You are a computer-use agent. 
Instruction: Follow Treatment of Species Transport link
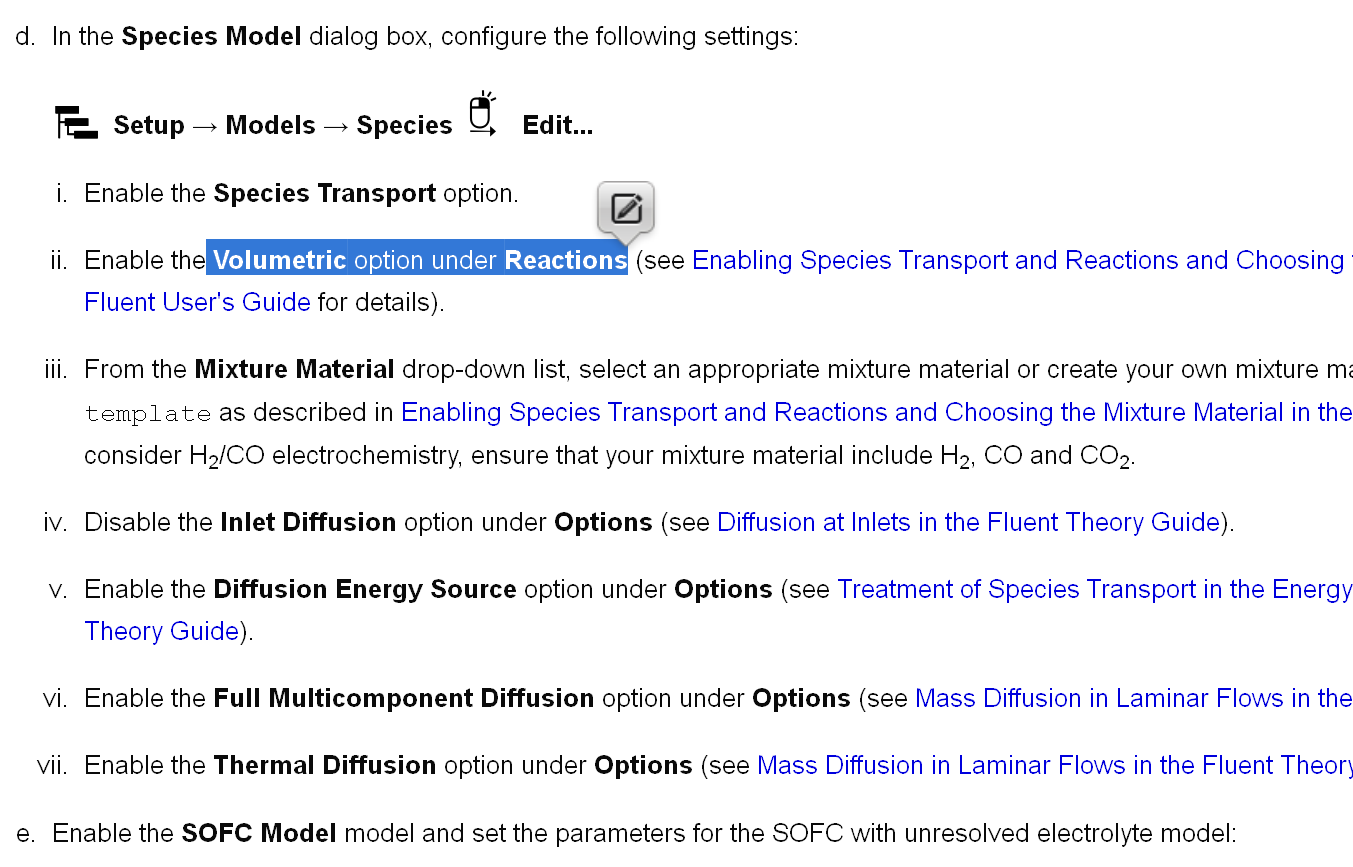1094,590
